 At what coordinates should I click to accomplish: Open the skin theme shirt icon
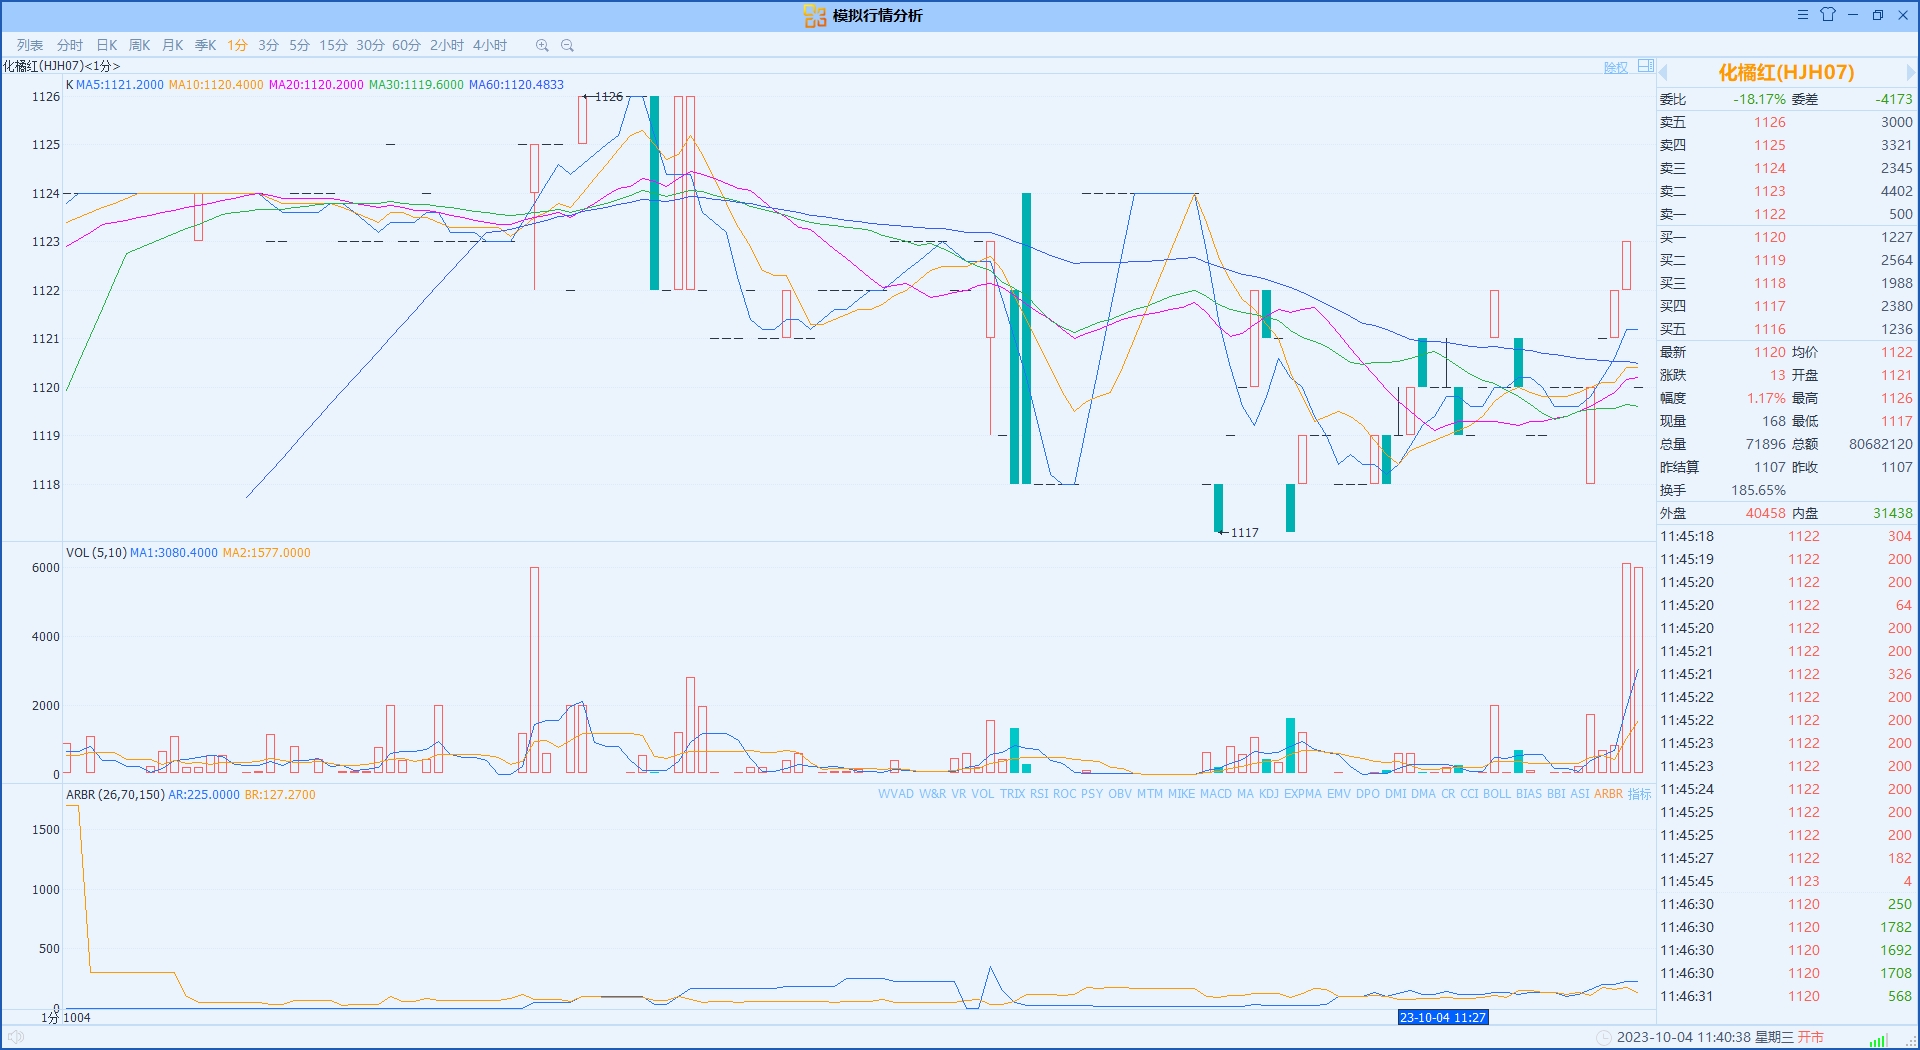point(1828,15)
